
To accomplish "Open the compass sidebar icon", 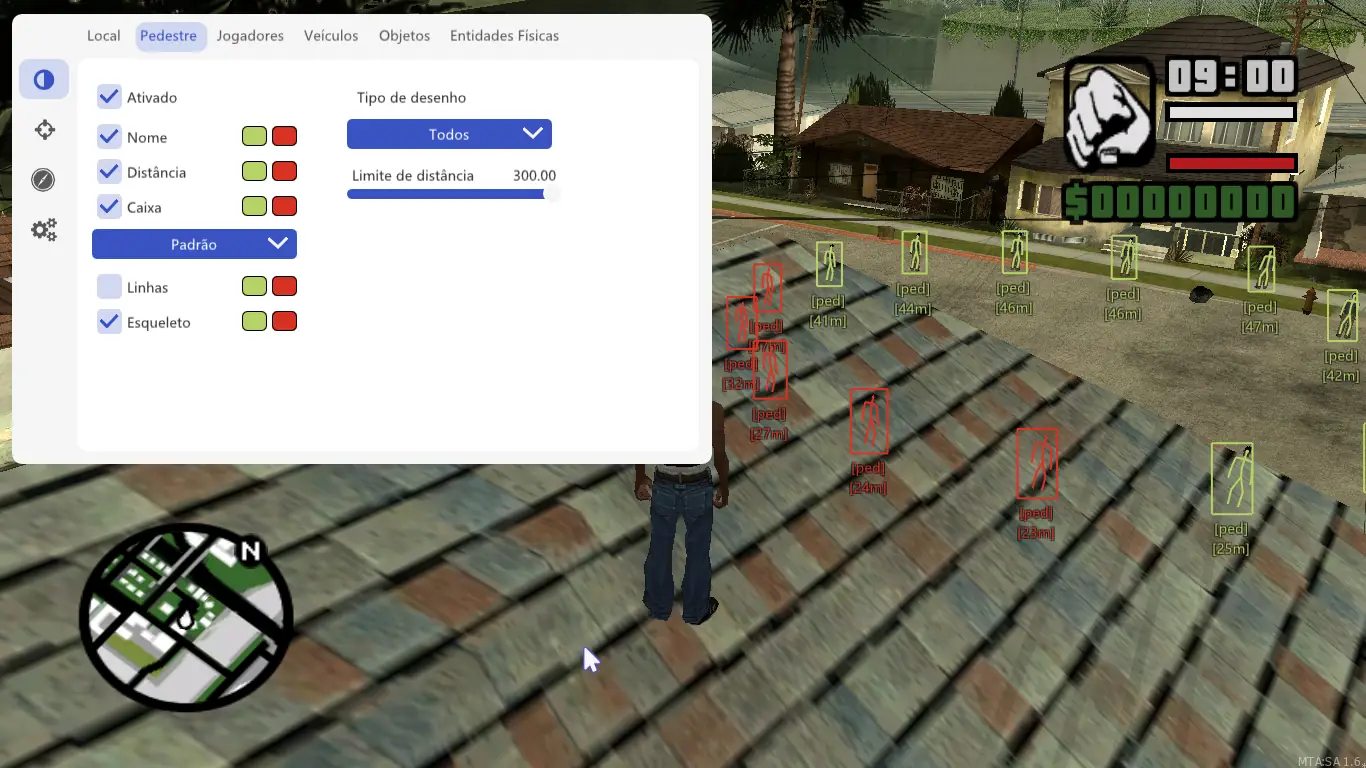I will [x=43, y=180].
